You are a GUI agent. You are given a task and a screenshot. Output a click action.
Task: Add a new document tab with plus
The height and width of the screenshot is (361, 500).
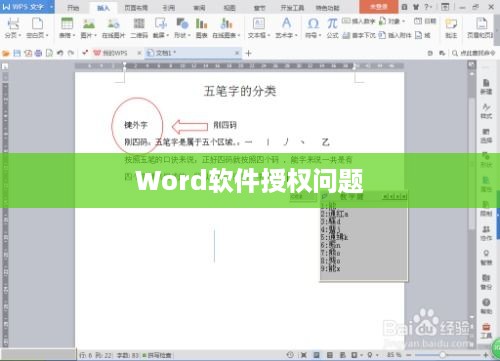pyautogui.click(x=248, y=53)
